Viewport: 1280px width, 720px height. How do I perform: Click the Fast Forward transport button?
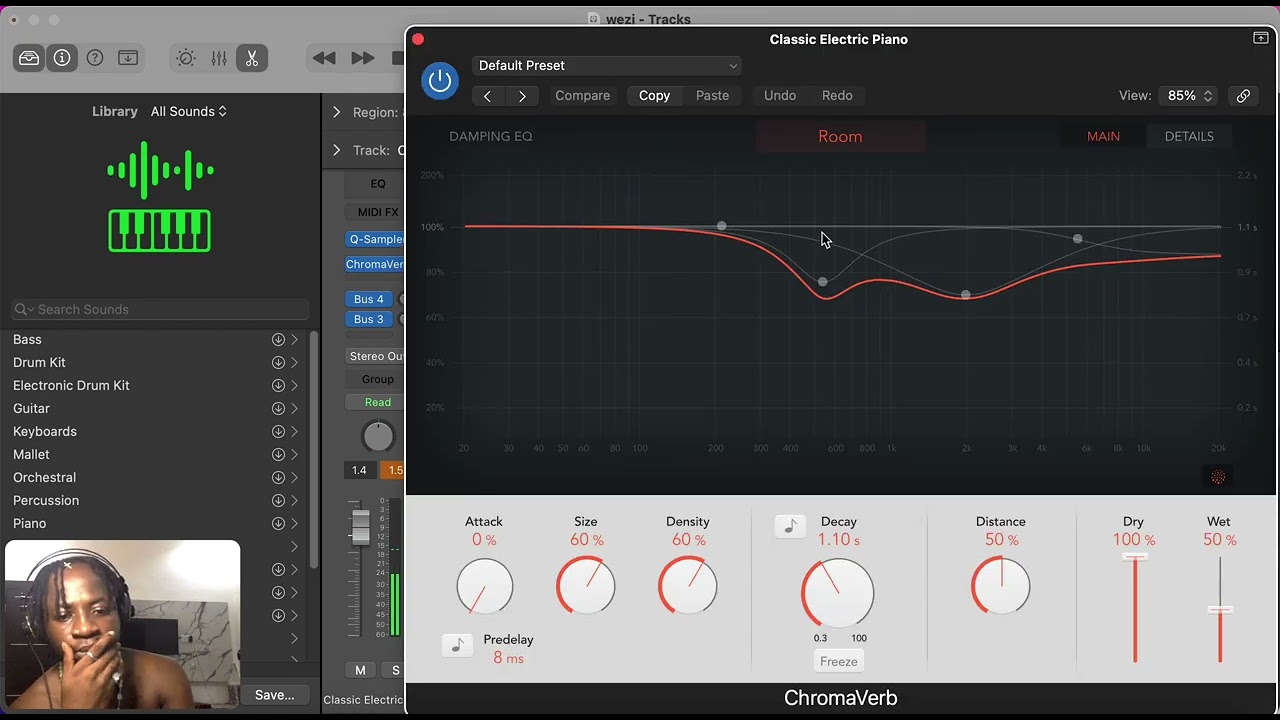click(x=363, y=58)
